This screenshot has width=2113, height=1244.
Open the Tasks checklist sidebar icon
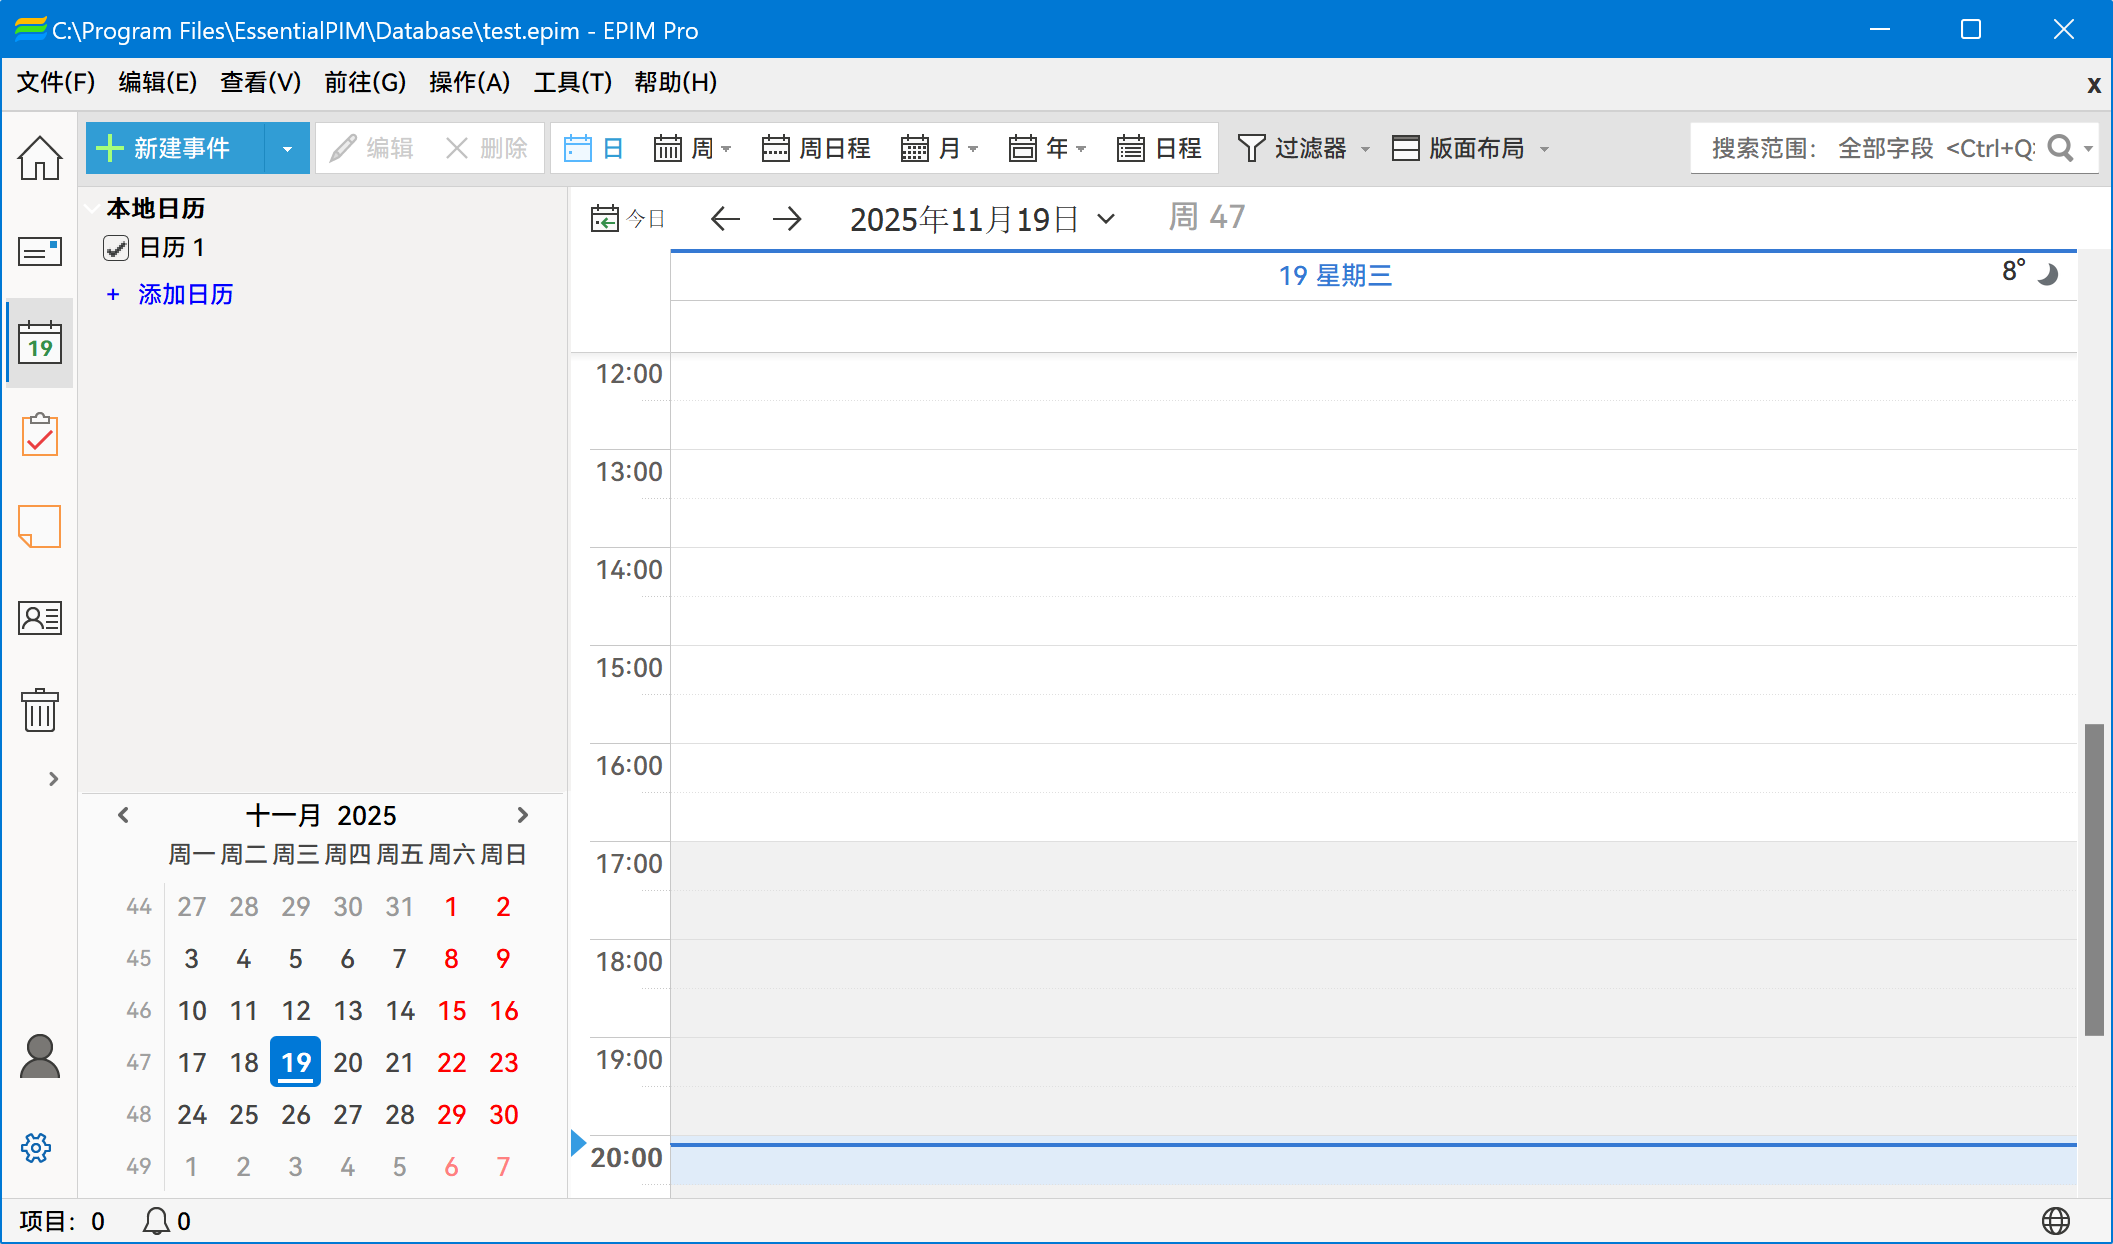tap(40, 435)
